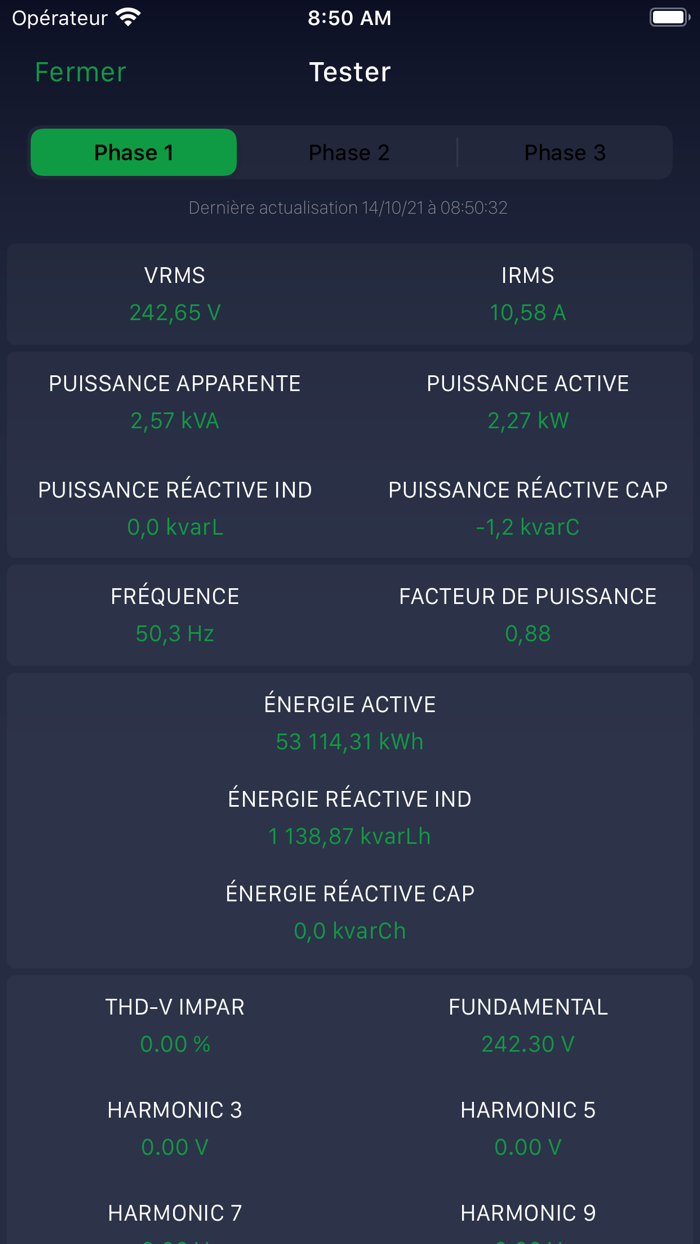Screen dimensions: 700x1244
Task: Tap the THD-V IMPAR percentage
Action: click(x=175, y=1044)
